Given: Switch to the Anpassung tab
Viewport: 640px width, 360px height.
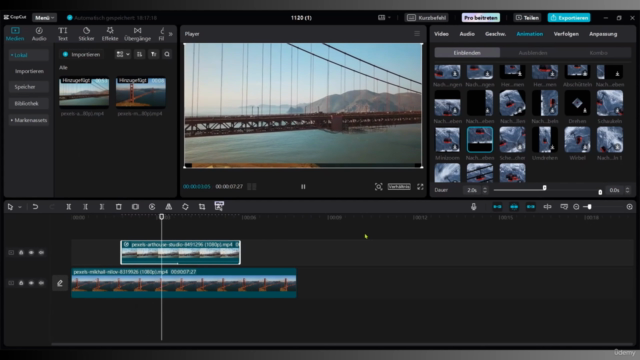Looking at the screenshot, I should (x=603, y=34).
